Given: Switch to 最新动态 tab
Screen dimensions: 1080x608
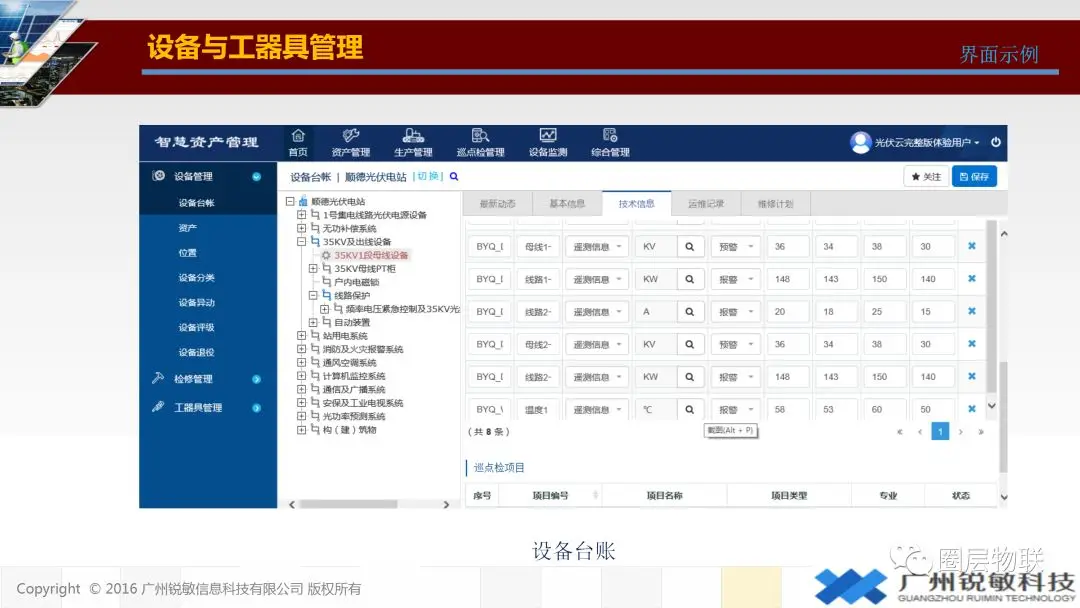Looking at the screenshot, I should tap(497, 204).
